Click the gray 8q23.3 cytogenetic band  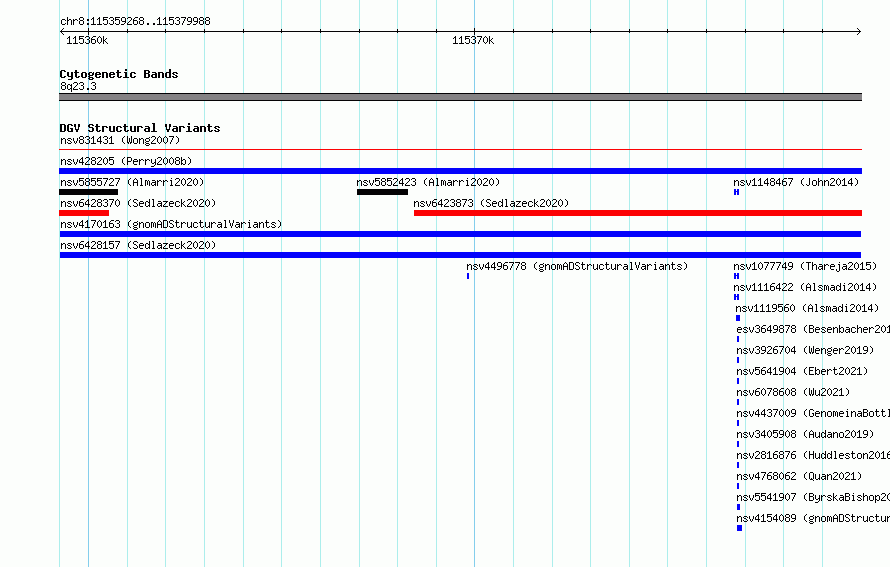click(460, 97)
